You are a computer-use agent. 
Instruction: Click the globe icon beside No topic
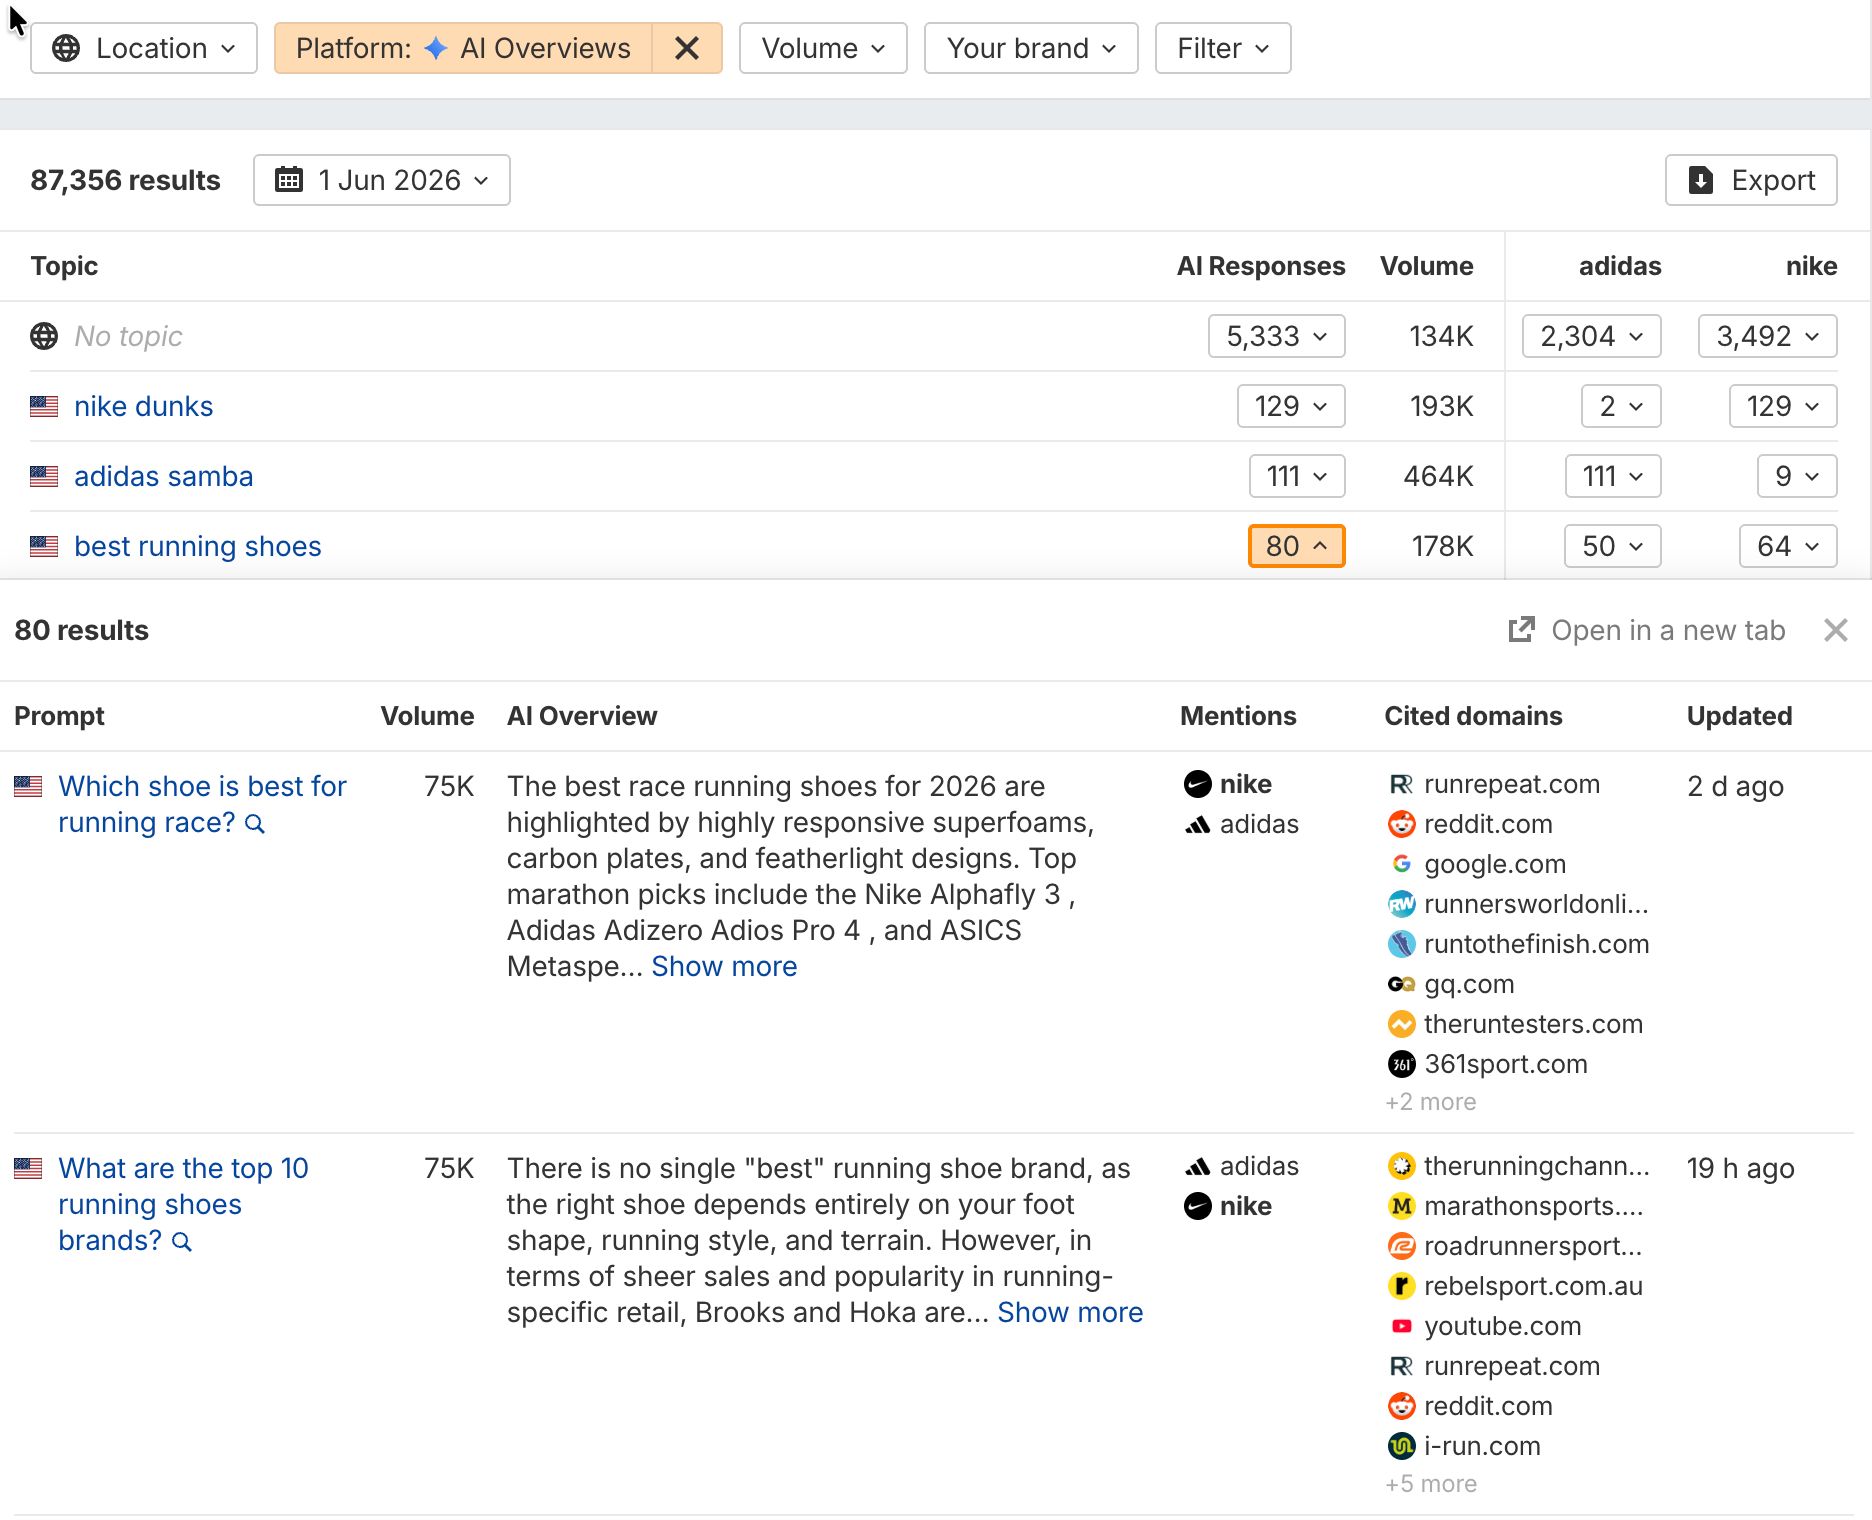44,336
